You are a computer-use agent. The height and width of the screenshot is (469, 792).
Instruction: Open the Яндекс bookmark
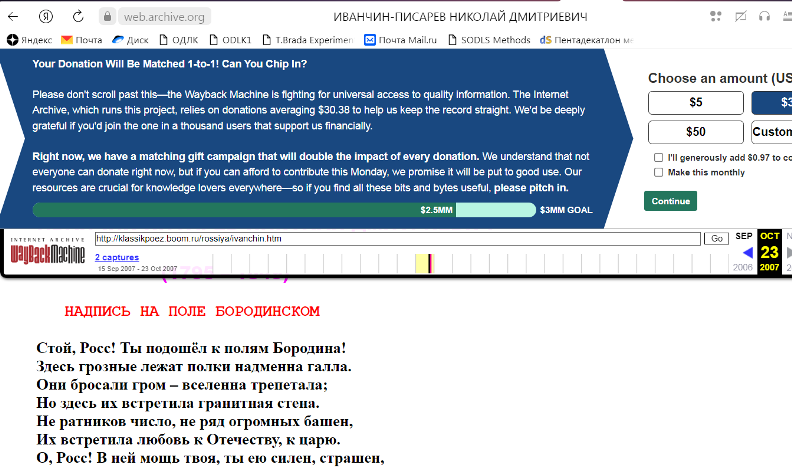tap(30, 40)
